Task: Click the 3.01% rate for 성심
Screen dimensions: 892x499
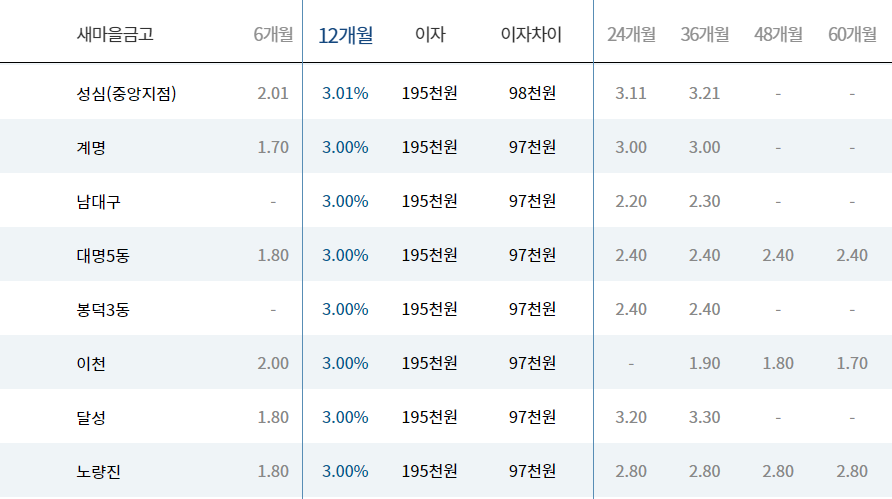Action: pyautogui.click(x=345, y=93)
